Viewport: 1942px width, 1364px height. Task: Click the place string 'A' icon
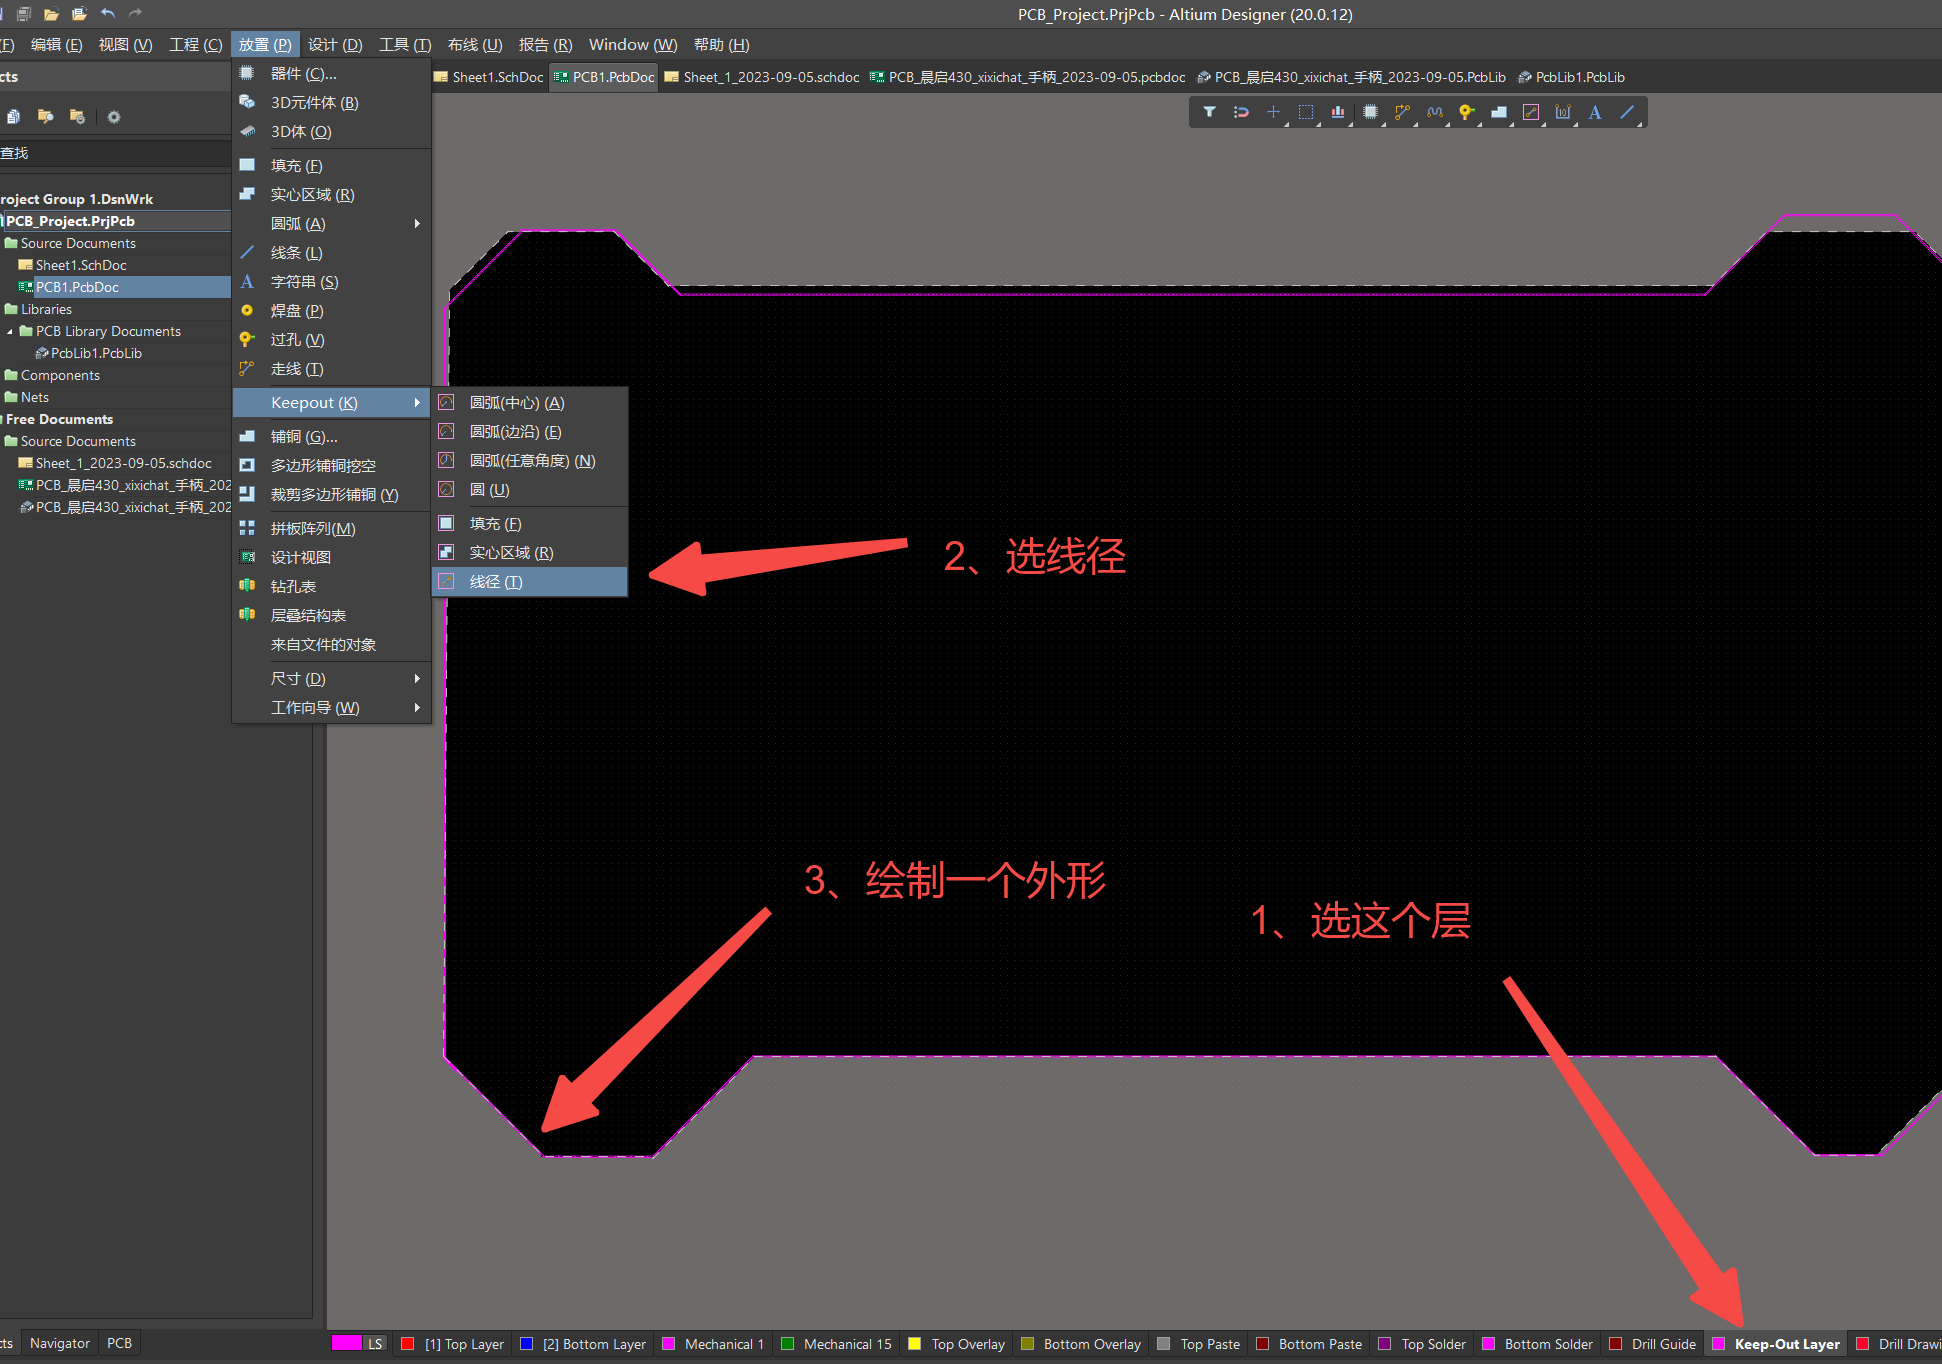pyautogui.click(x=1595, y=112)
